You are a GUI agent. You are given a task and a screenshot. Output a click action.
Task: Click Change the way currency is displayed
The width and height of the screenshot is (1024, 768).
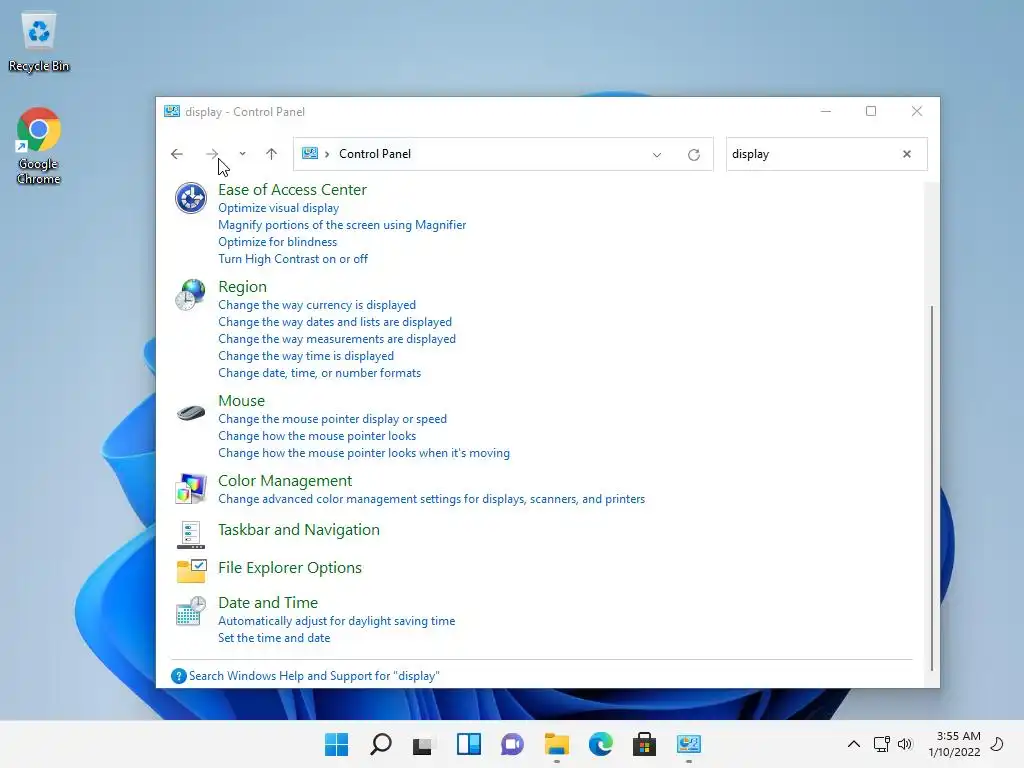317,305
